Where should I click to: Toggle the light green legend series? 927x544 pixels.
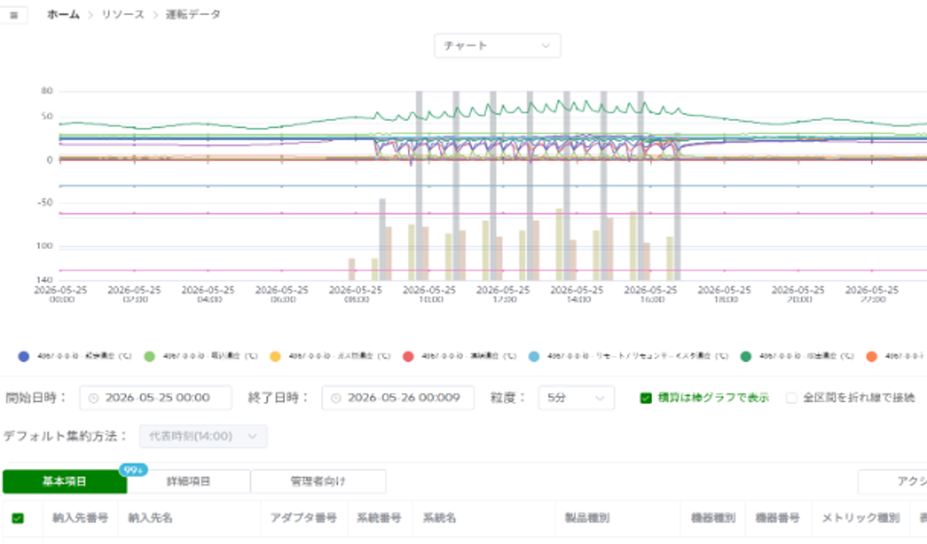tap(150, 357)
